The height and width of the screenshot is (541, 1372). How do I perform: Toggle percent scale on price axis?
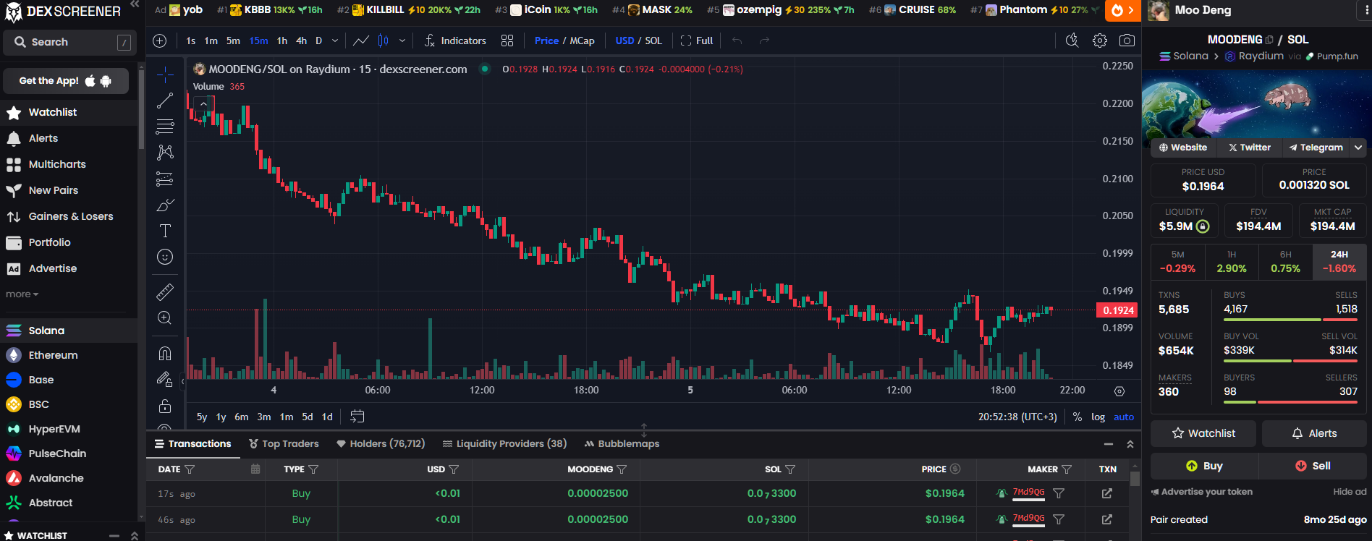pos(1077,417)
